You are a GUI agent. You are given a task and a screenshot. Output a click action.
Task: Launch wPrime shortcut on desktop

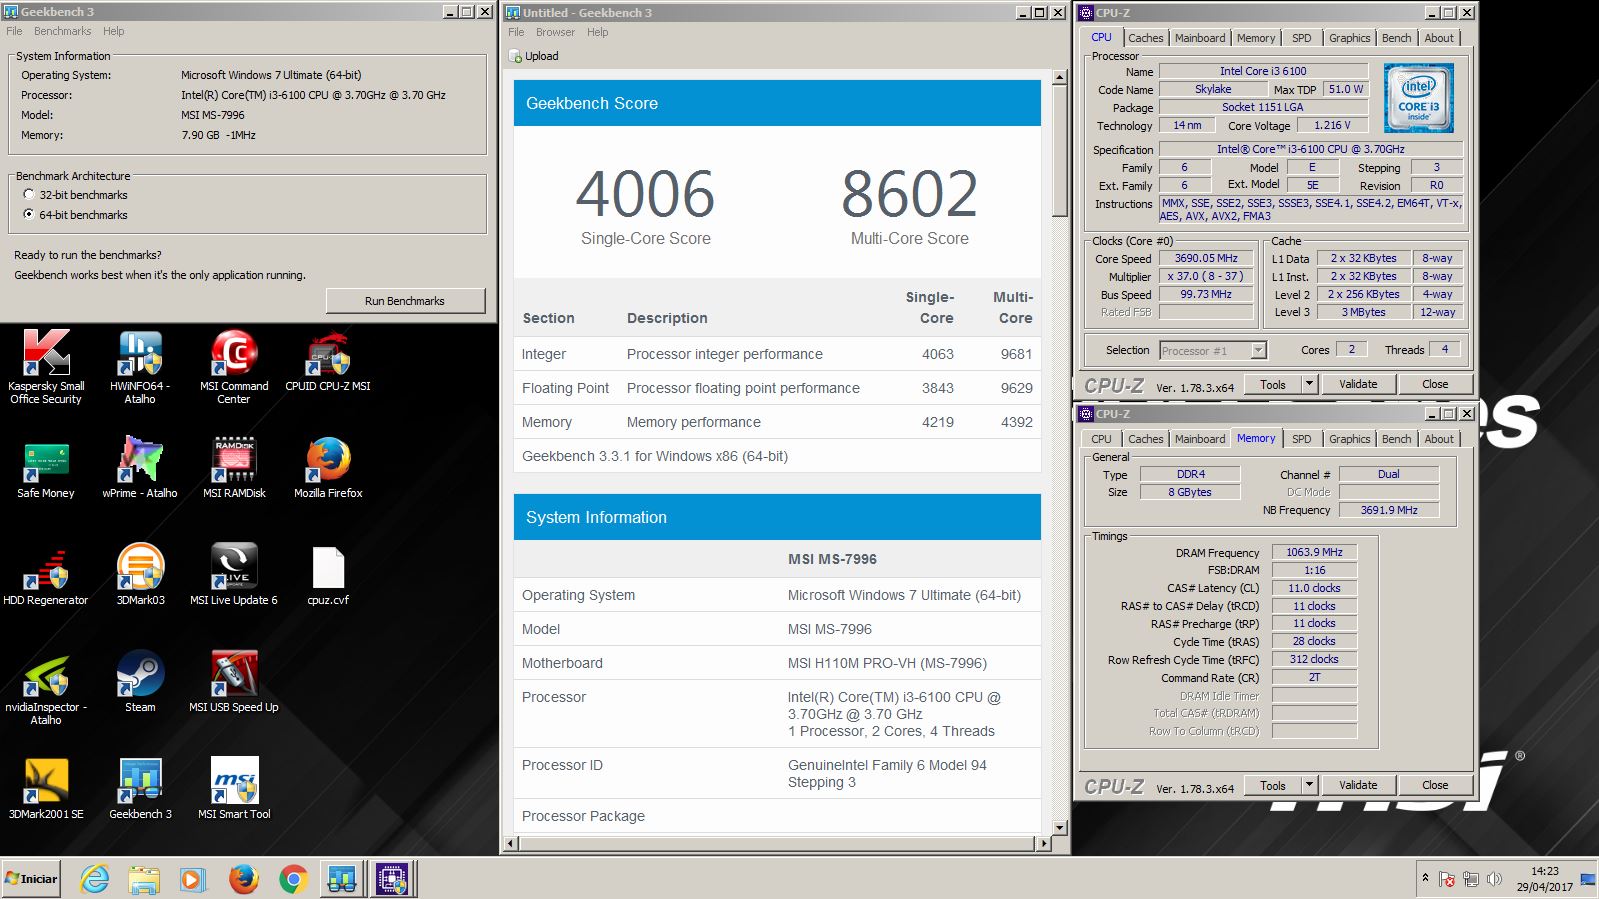point(140,468)
